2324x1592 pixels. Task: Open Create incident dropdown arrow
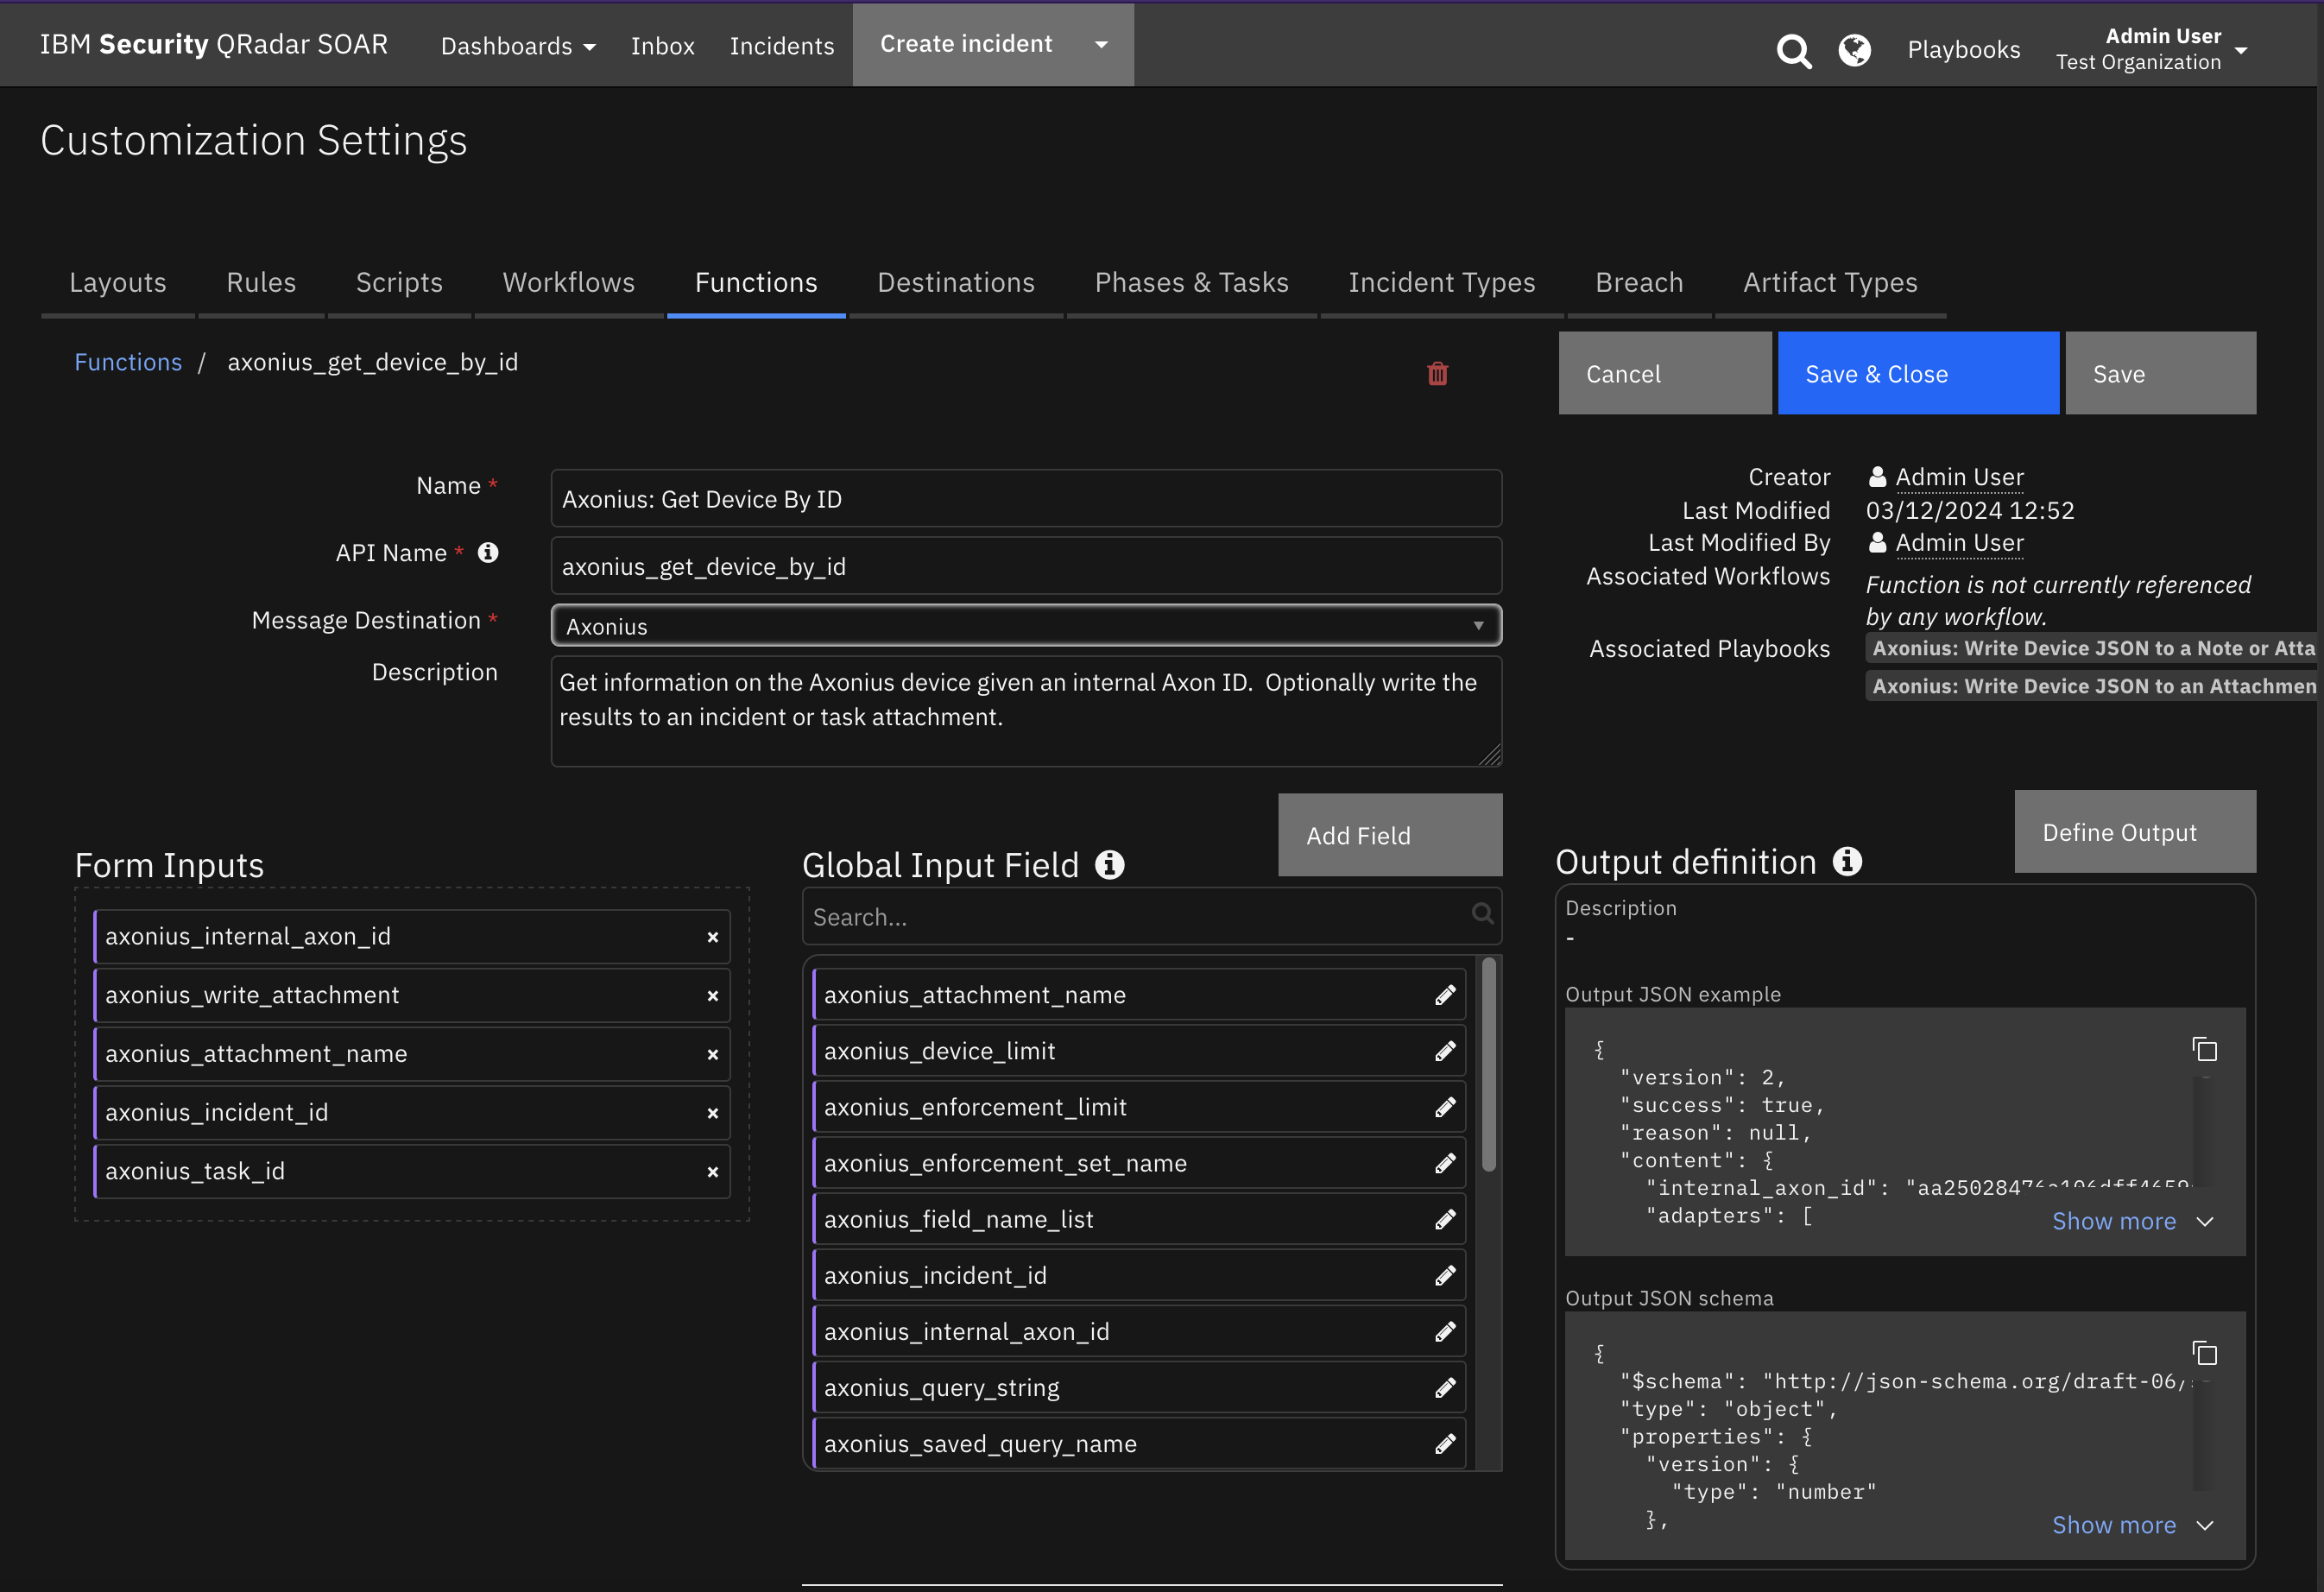click(1101, 44)
